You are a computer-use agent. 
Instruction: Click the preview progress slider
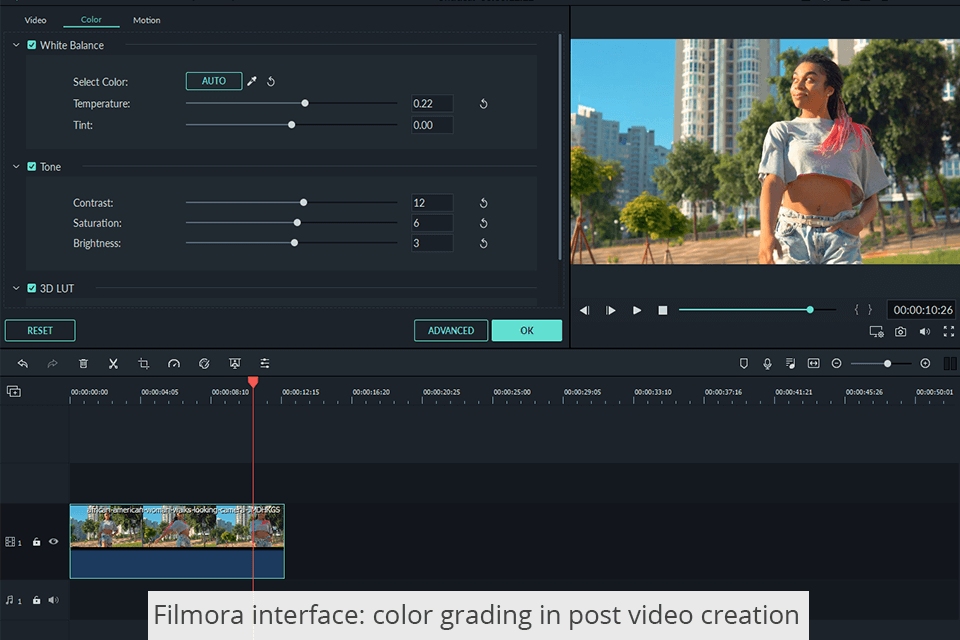pyautogui.click(x=757, y=310)
